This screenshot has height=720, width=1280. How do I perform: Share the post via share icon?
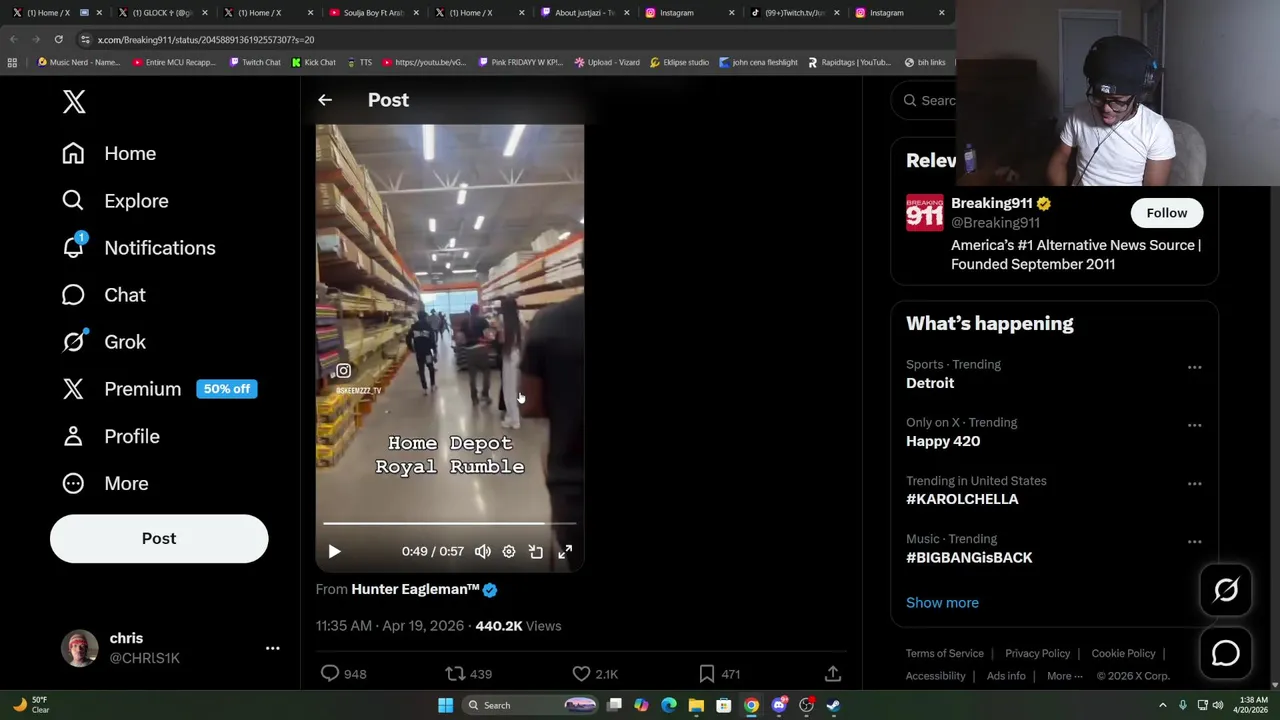(833, 674)
